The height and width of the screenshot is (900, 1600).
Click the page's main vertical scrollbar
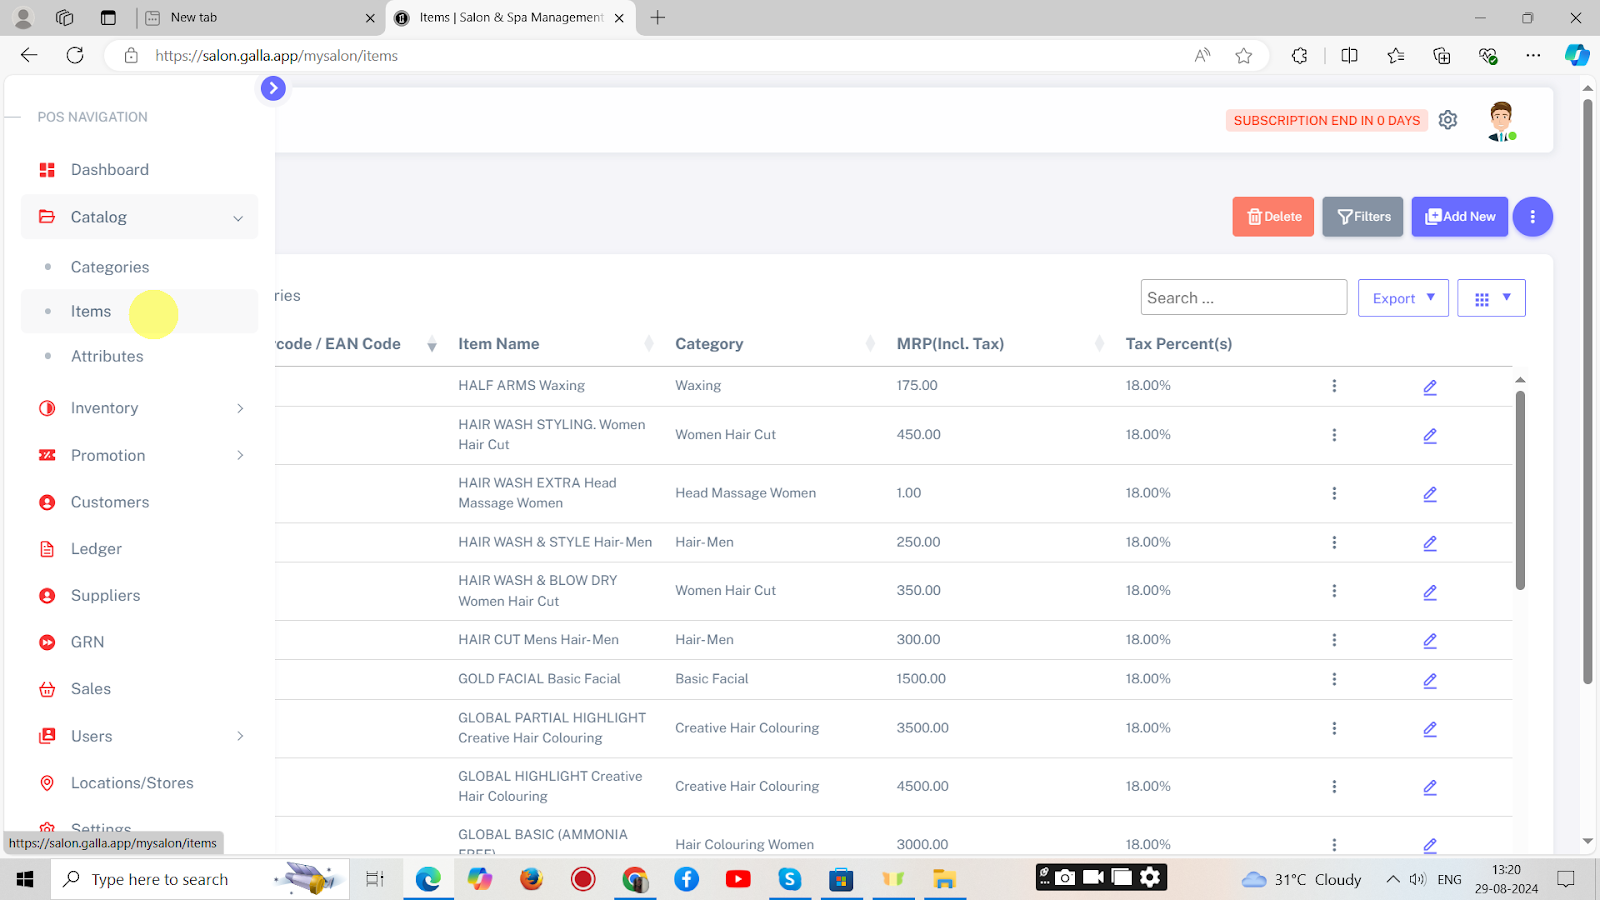(1587, 390)
